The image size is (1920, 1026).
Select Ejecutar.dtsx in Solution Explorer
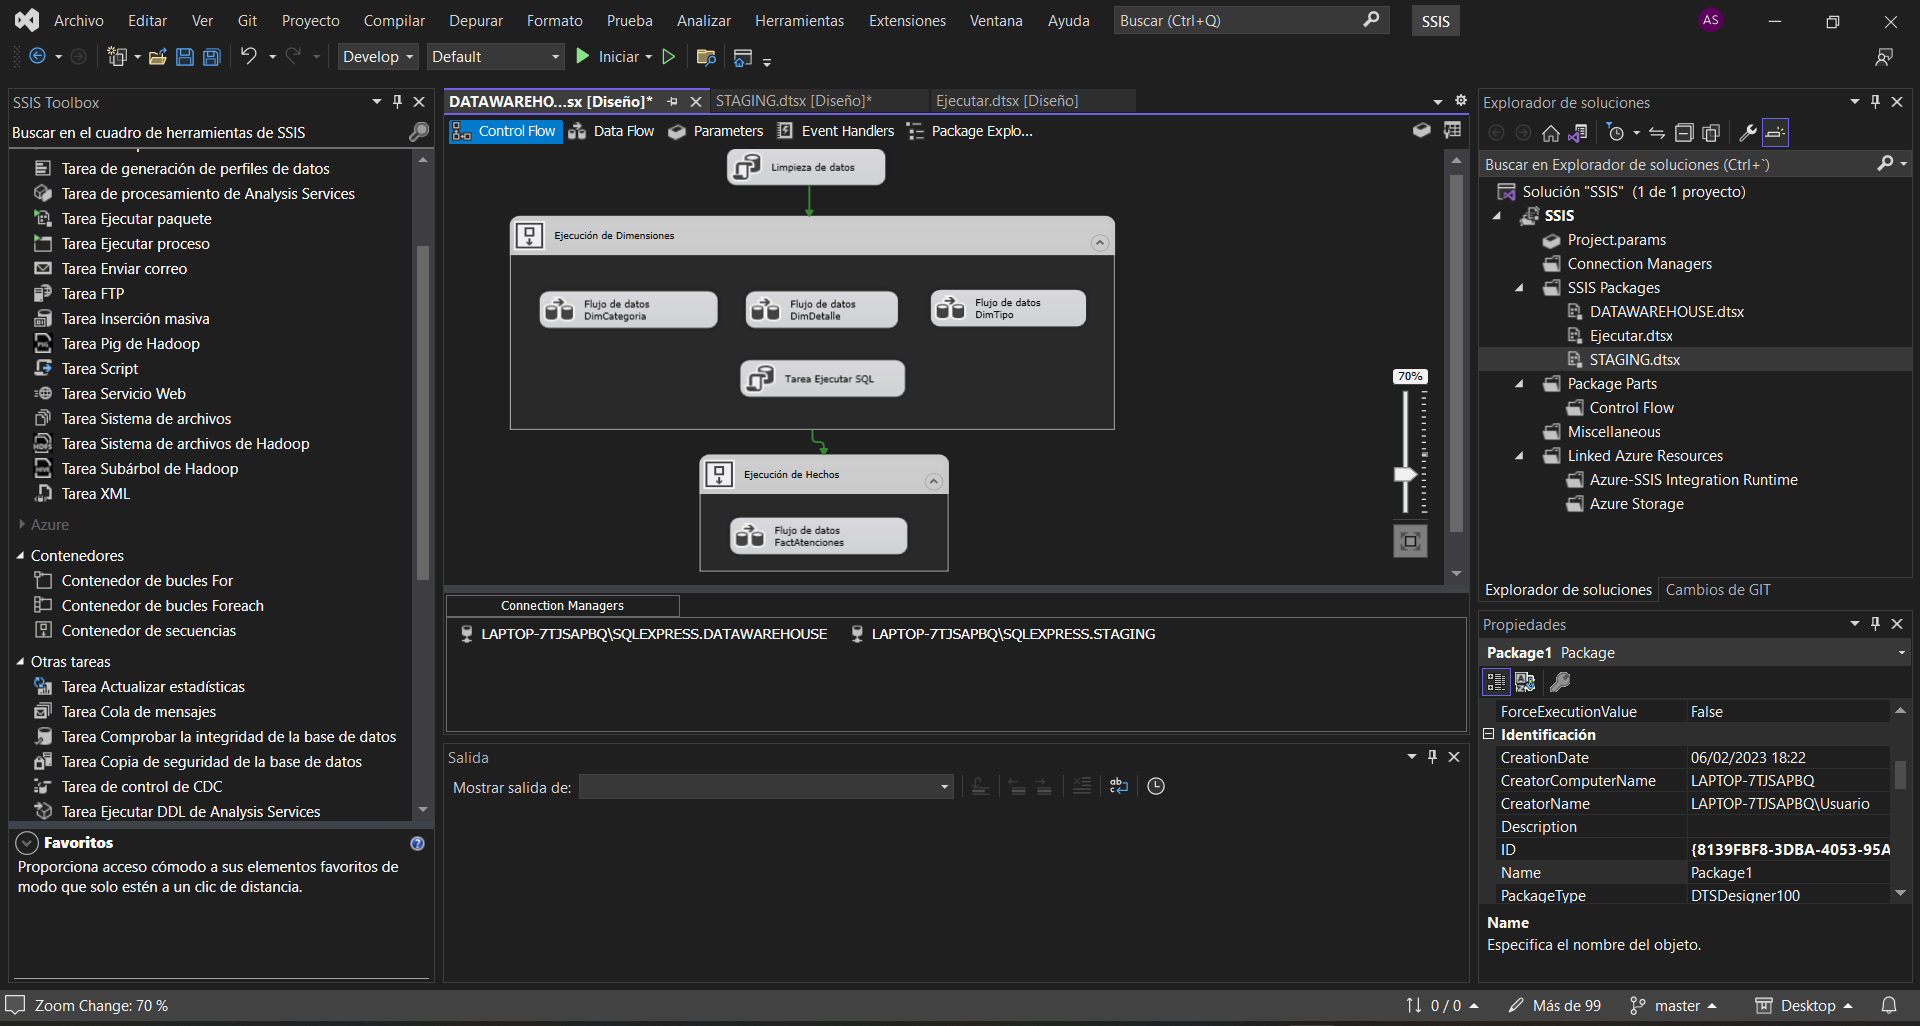click(x=1630, y=336)
